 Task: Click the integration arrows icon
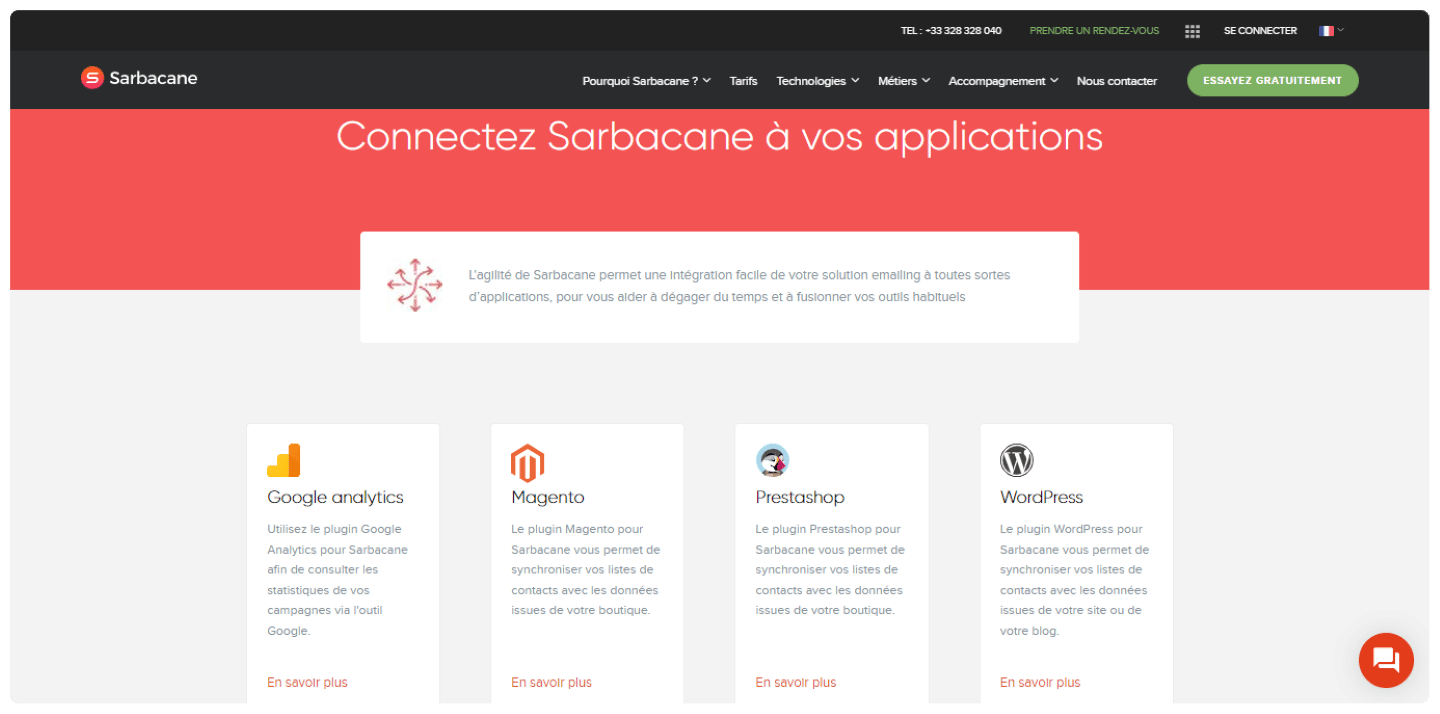[414, 285]
